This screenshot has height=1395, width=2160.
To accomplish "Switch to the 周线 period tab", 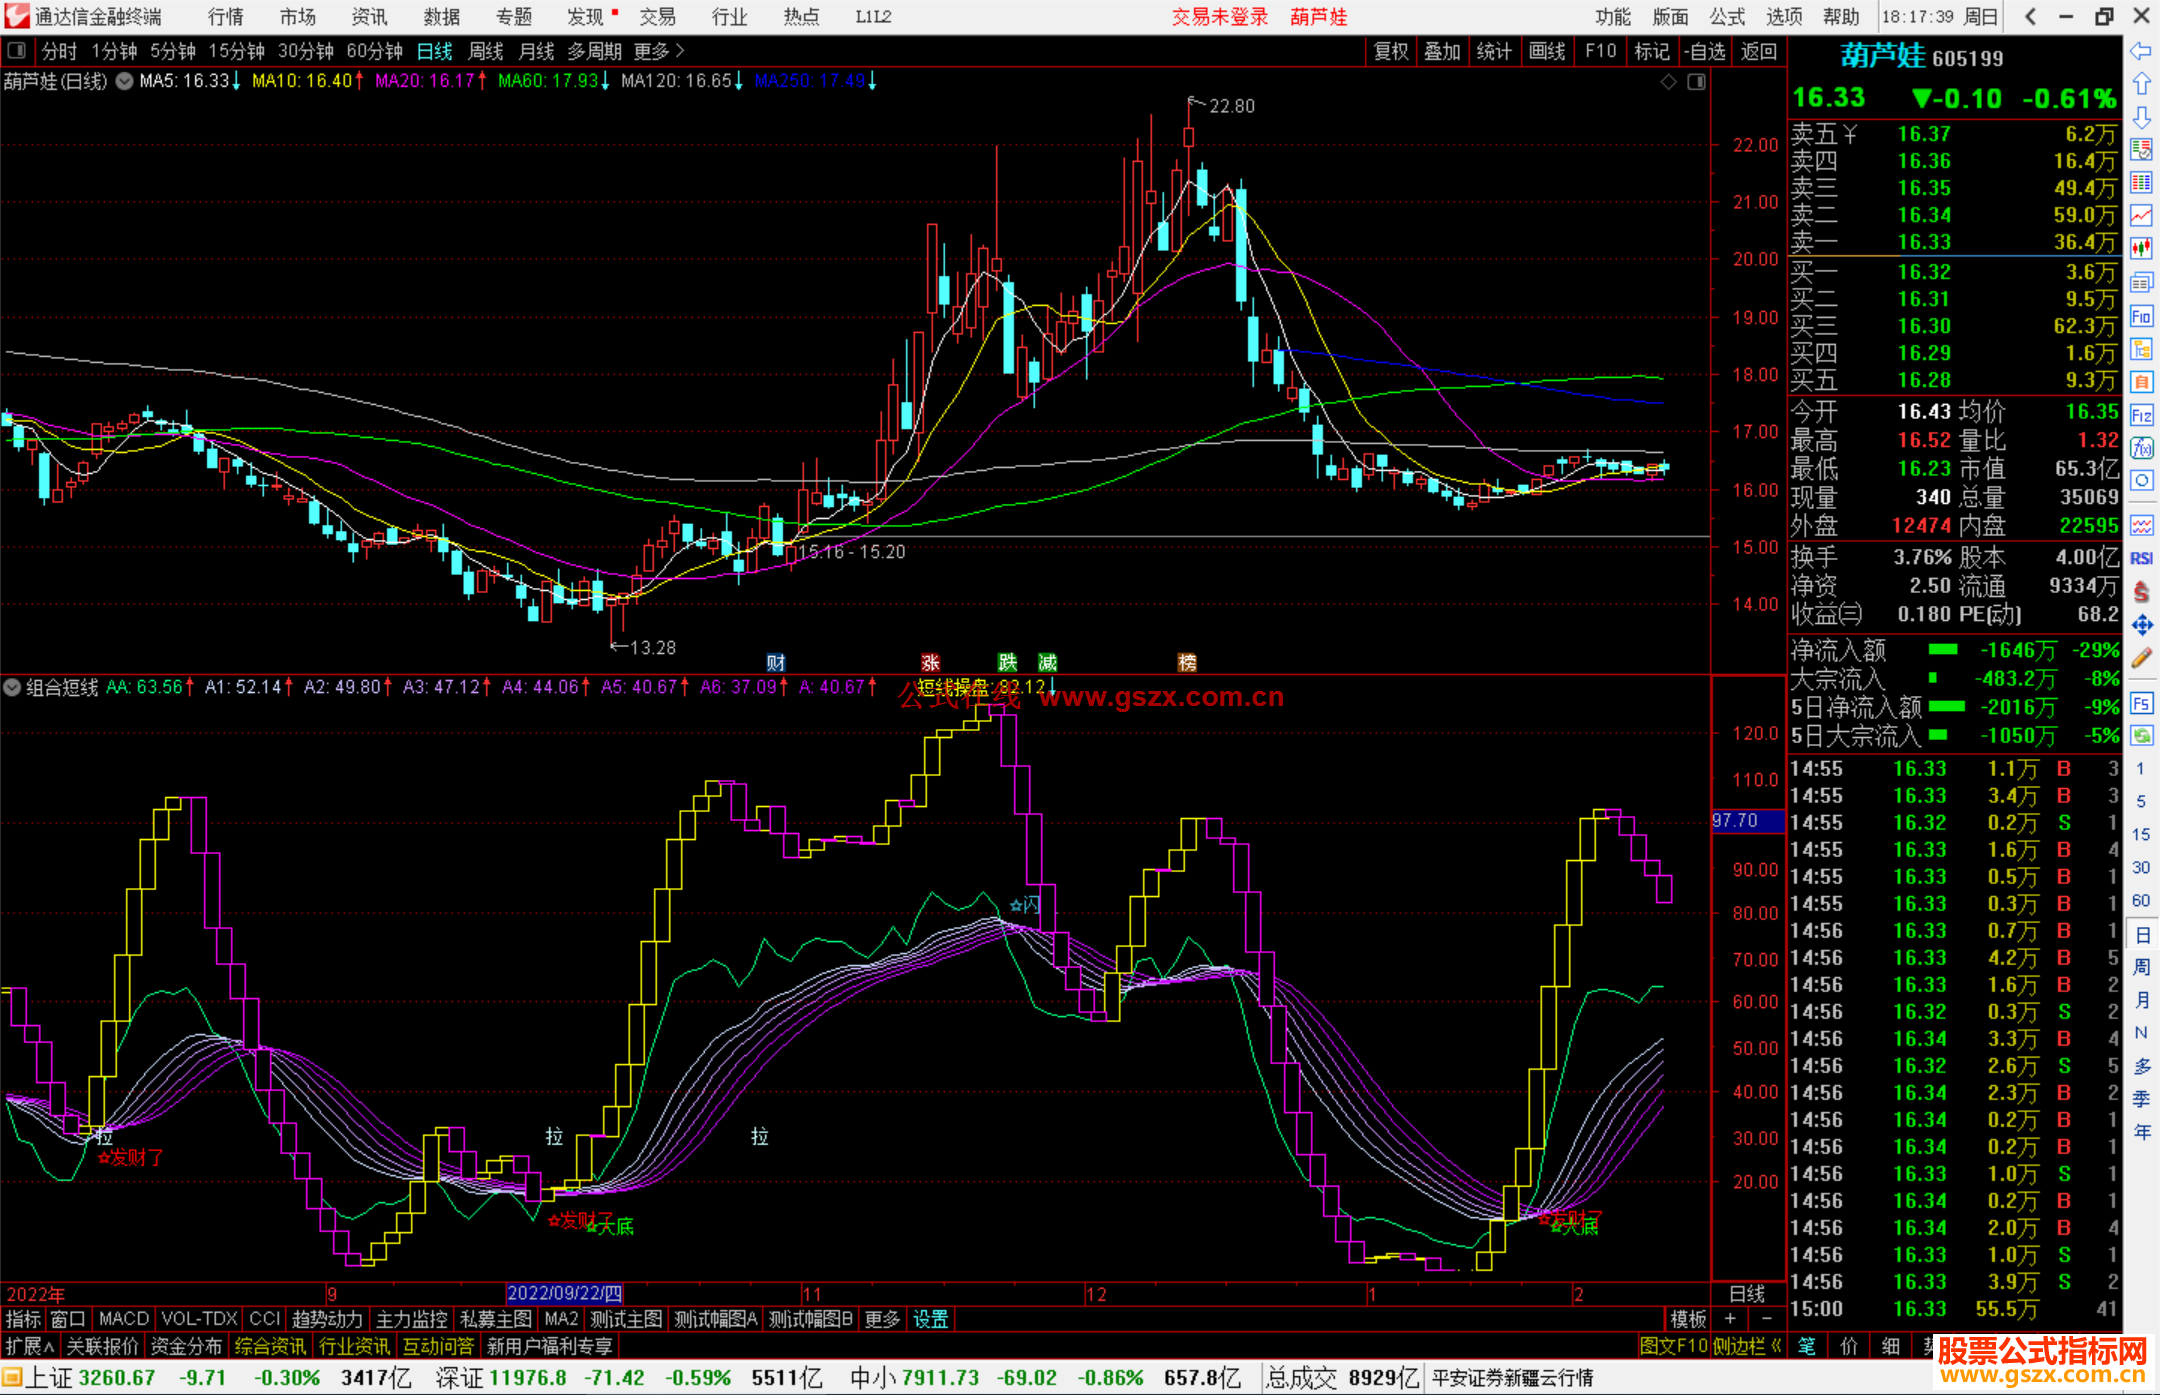I will (486, 51).
